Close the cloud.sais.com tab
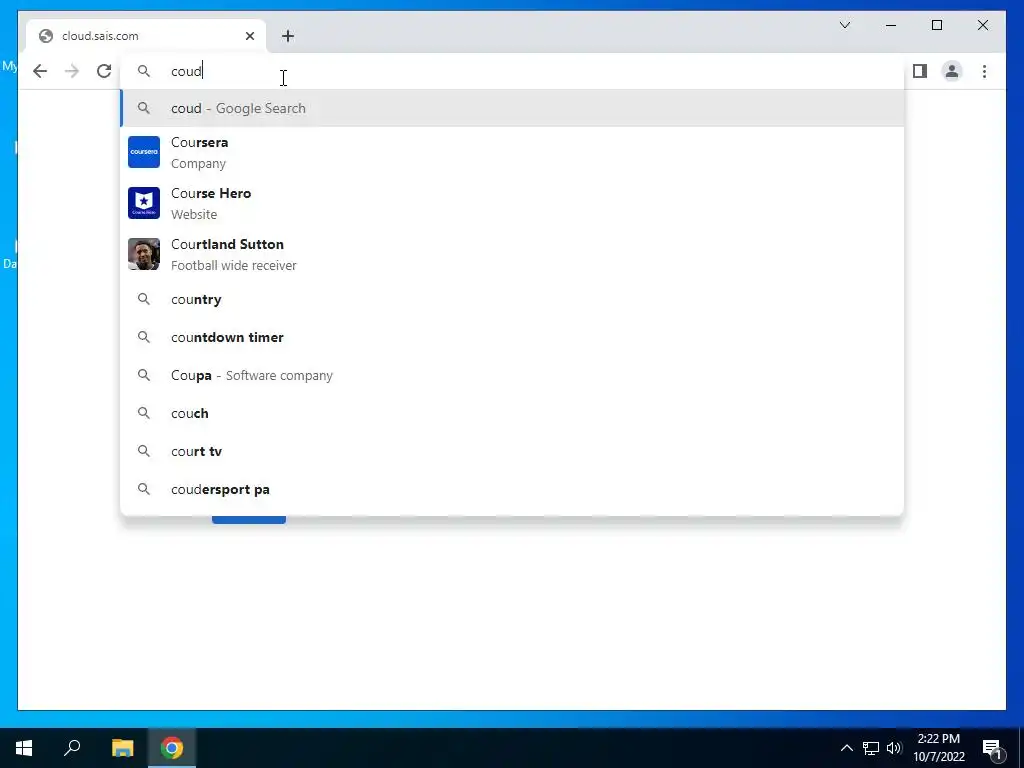The image size is (1024, 768). coord(249,36)
